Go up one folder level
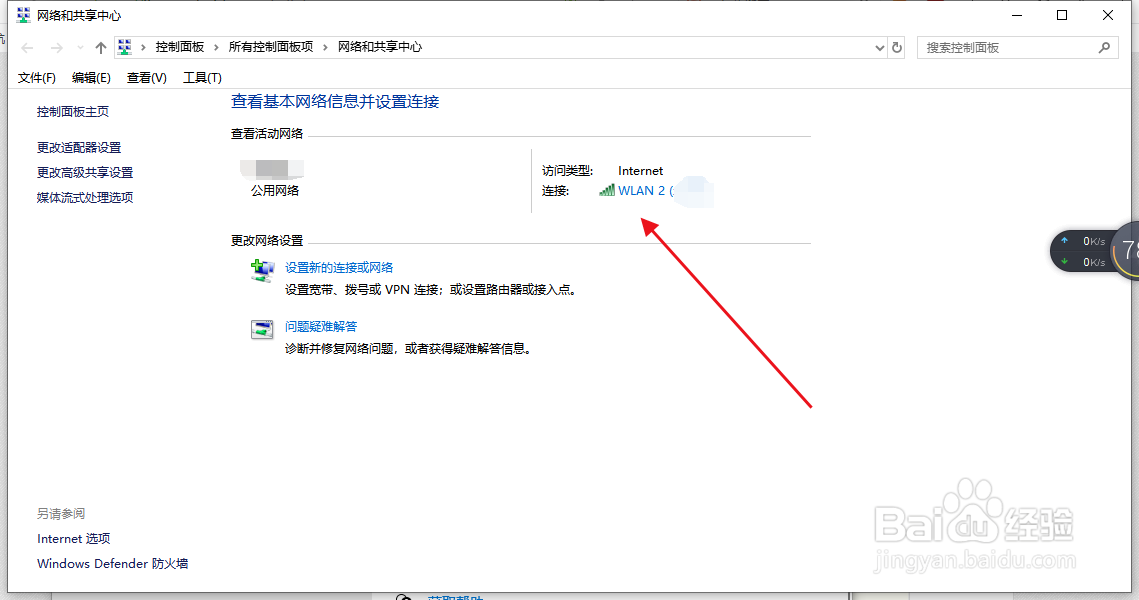Image resolution: width=1139 pixels, height=600 pixels. point(100,48)
